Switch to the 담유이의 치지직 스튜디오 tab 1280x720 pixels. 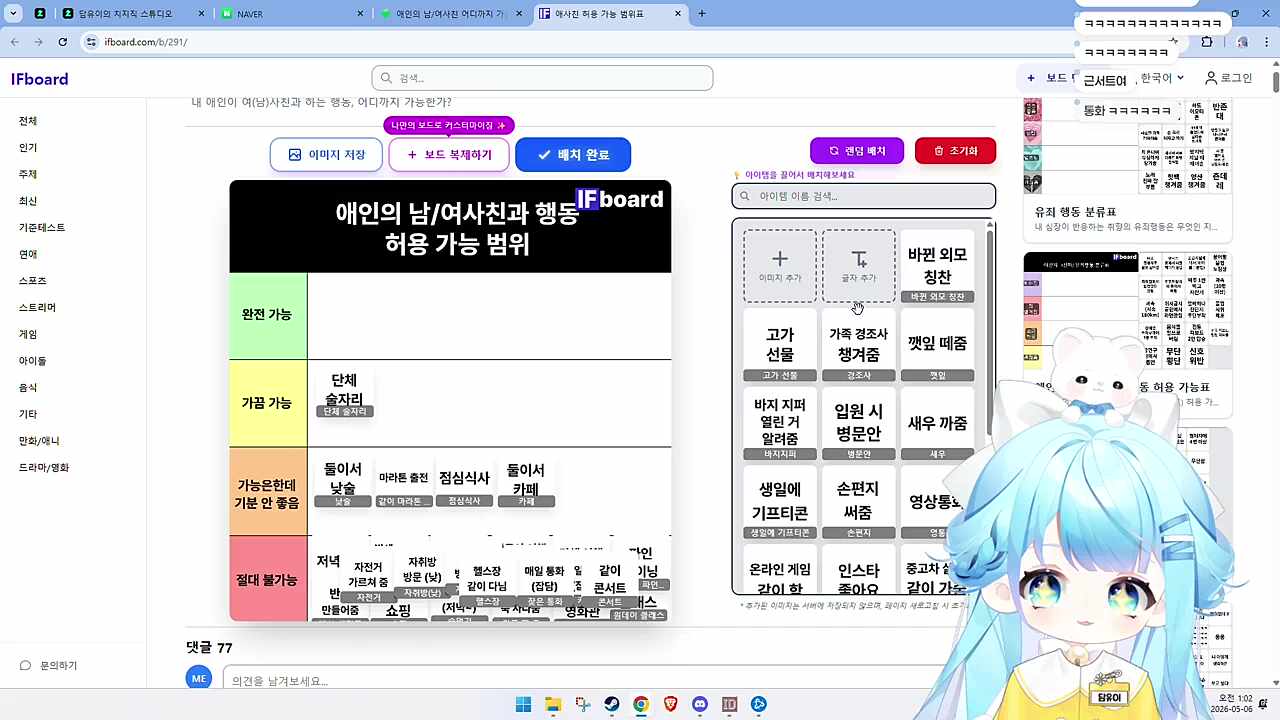(x=130, y=14)
